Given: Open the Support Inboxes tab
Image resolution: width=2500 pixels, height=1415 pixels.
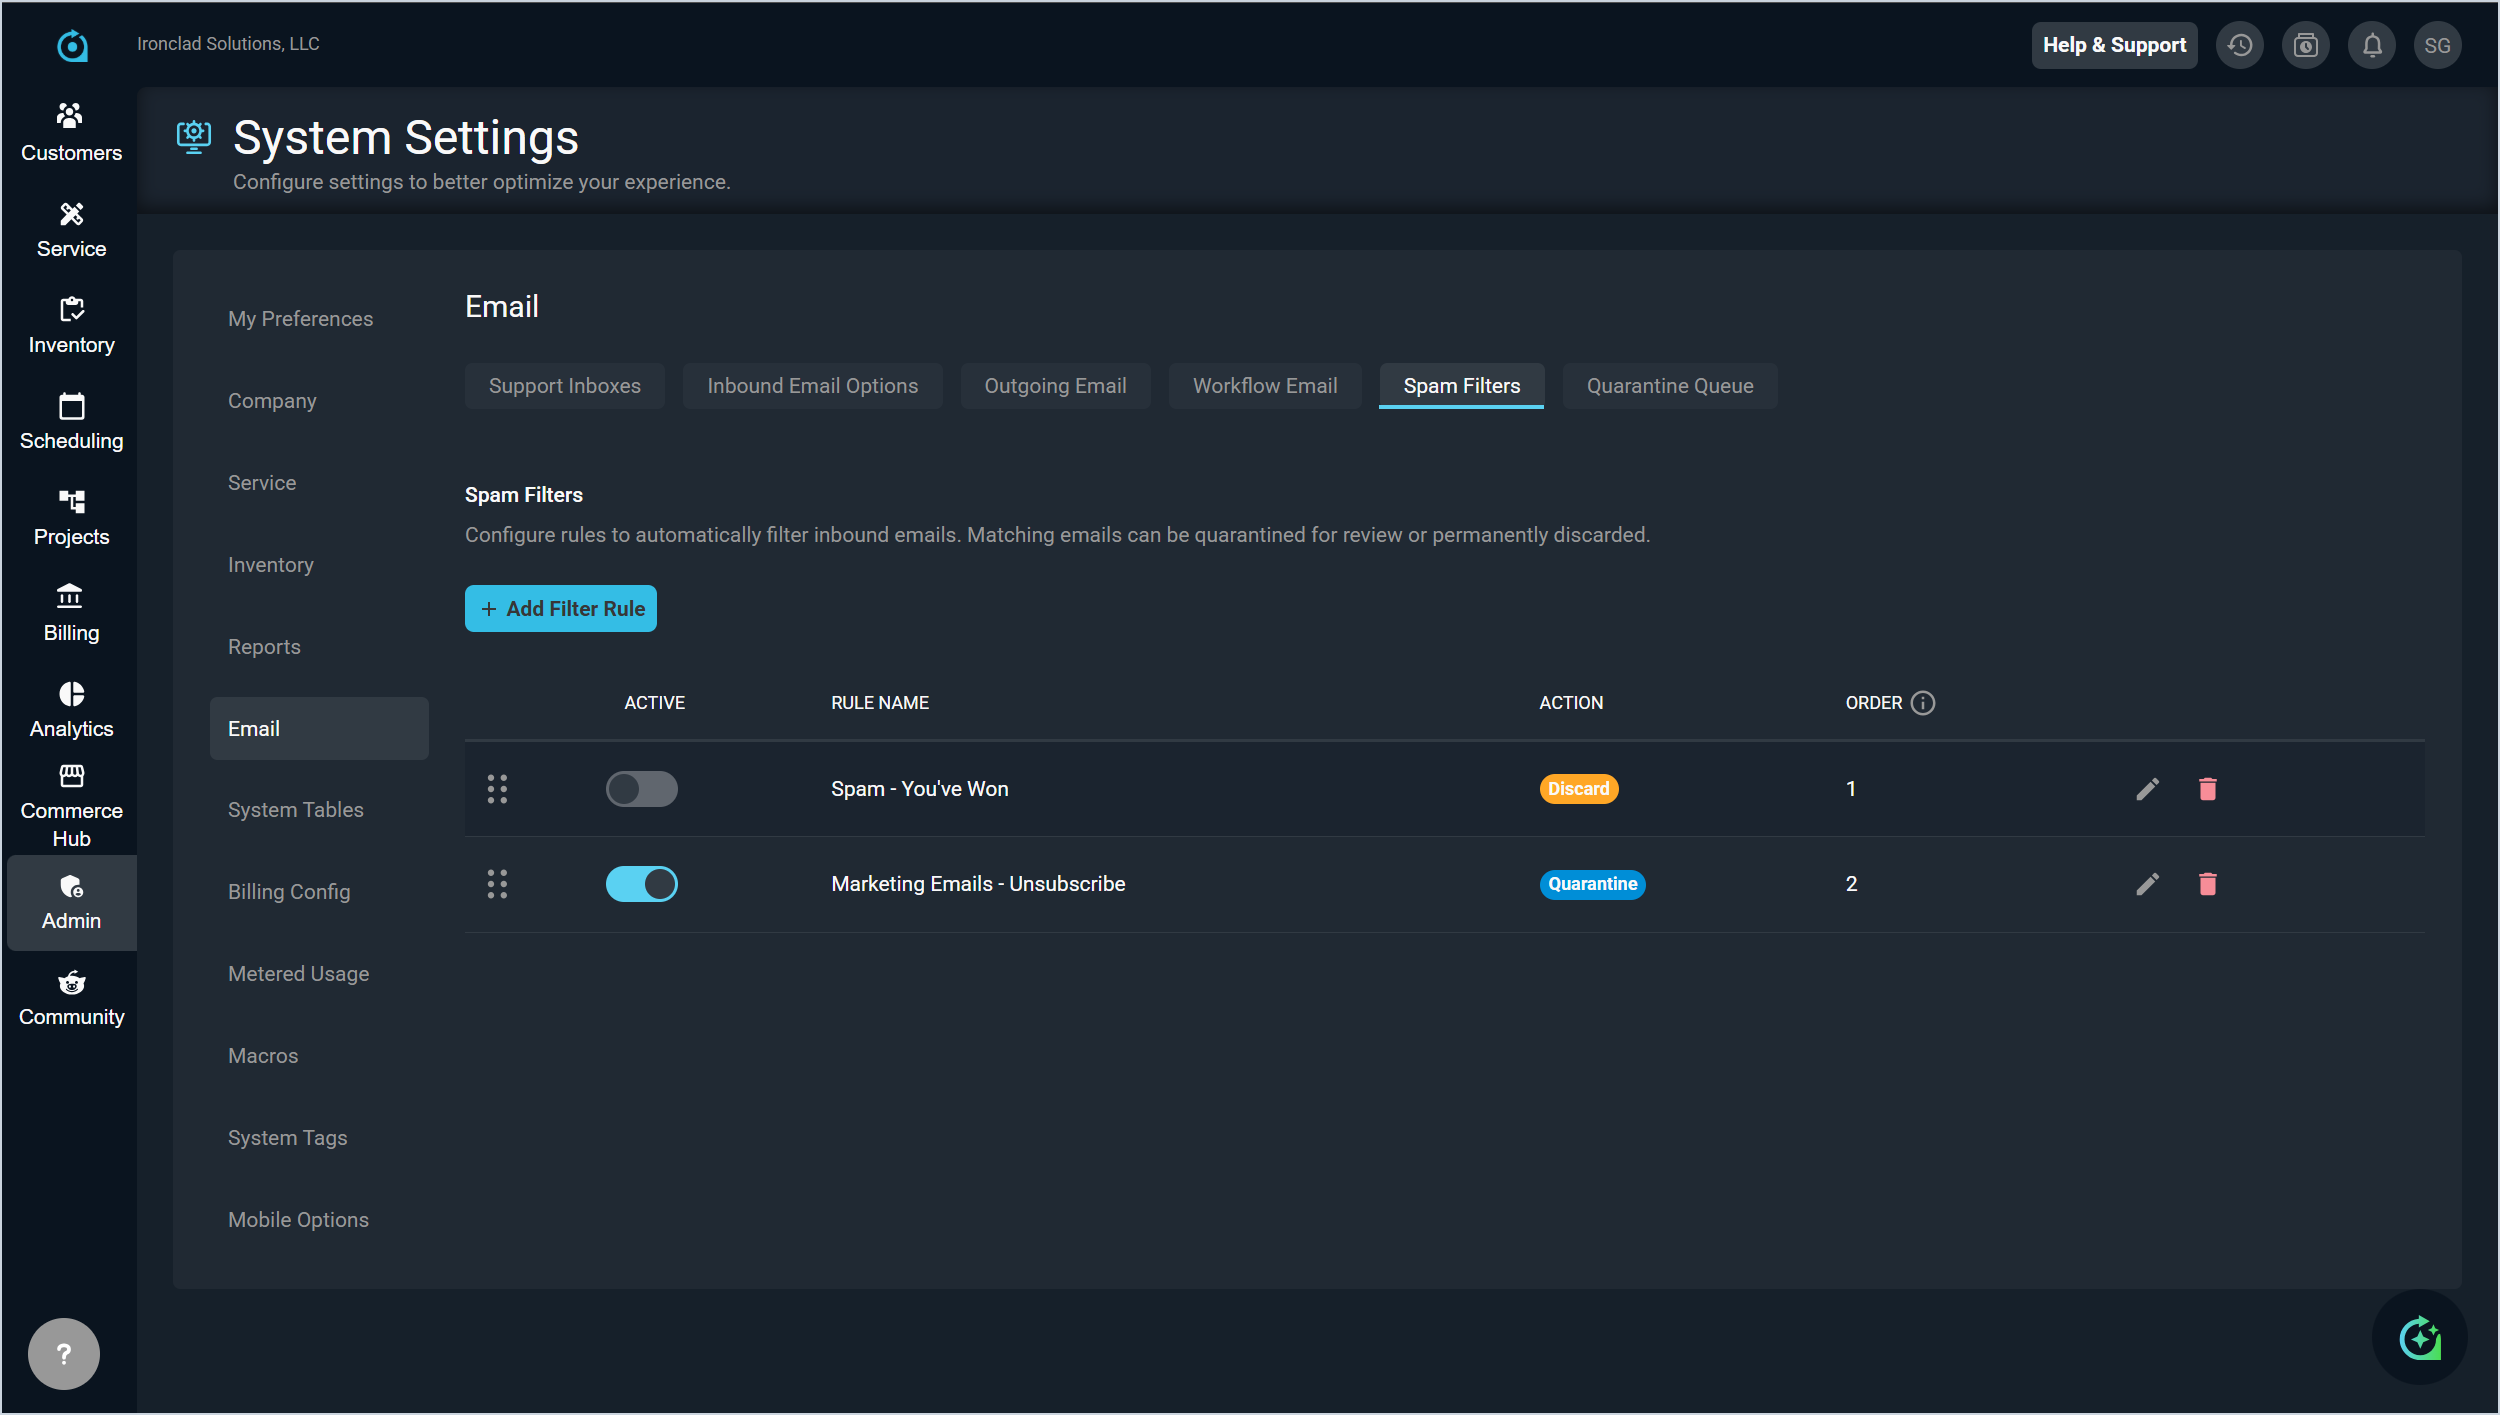Looking at the screenshot, I should click(564, 386).
